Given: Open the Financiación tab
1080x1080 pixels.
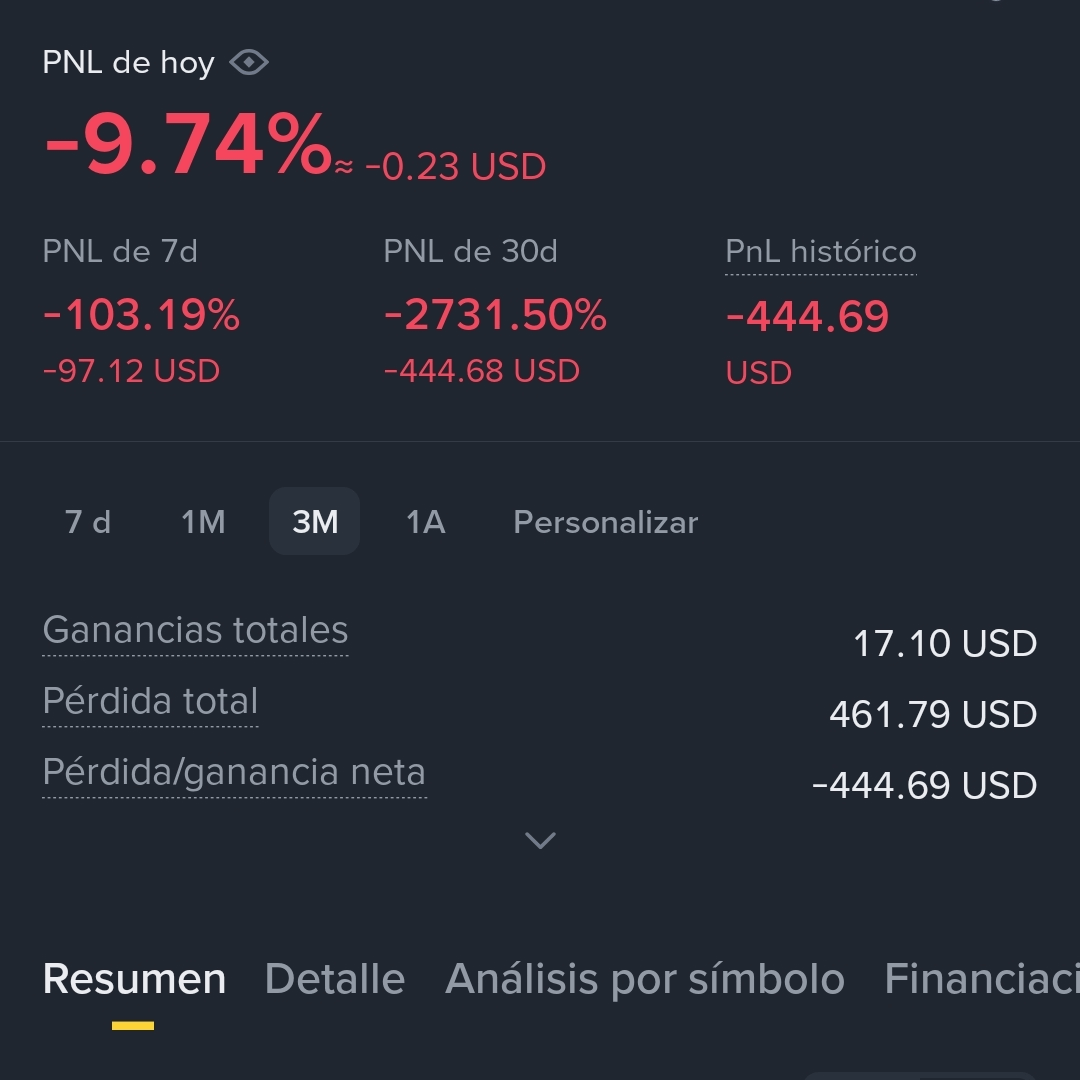Looking at the screenshot, I should [x=982, y=979].
